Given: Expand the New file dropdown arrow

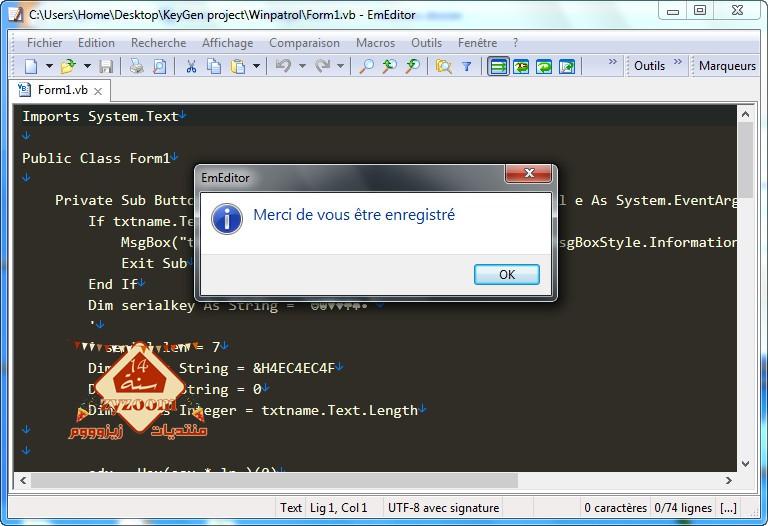Looking at the screenshot, I should coord(49,66).
